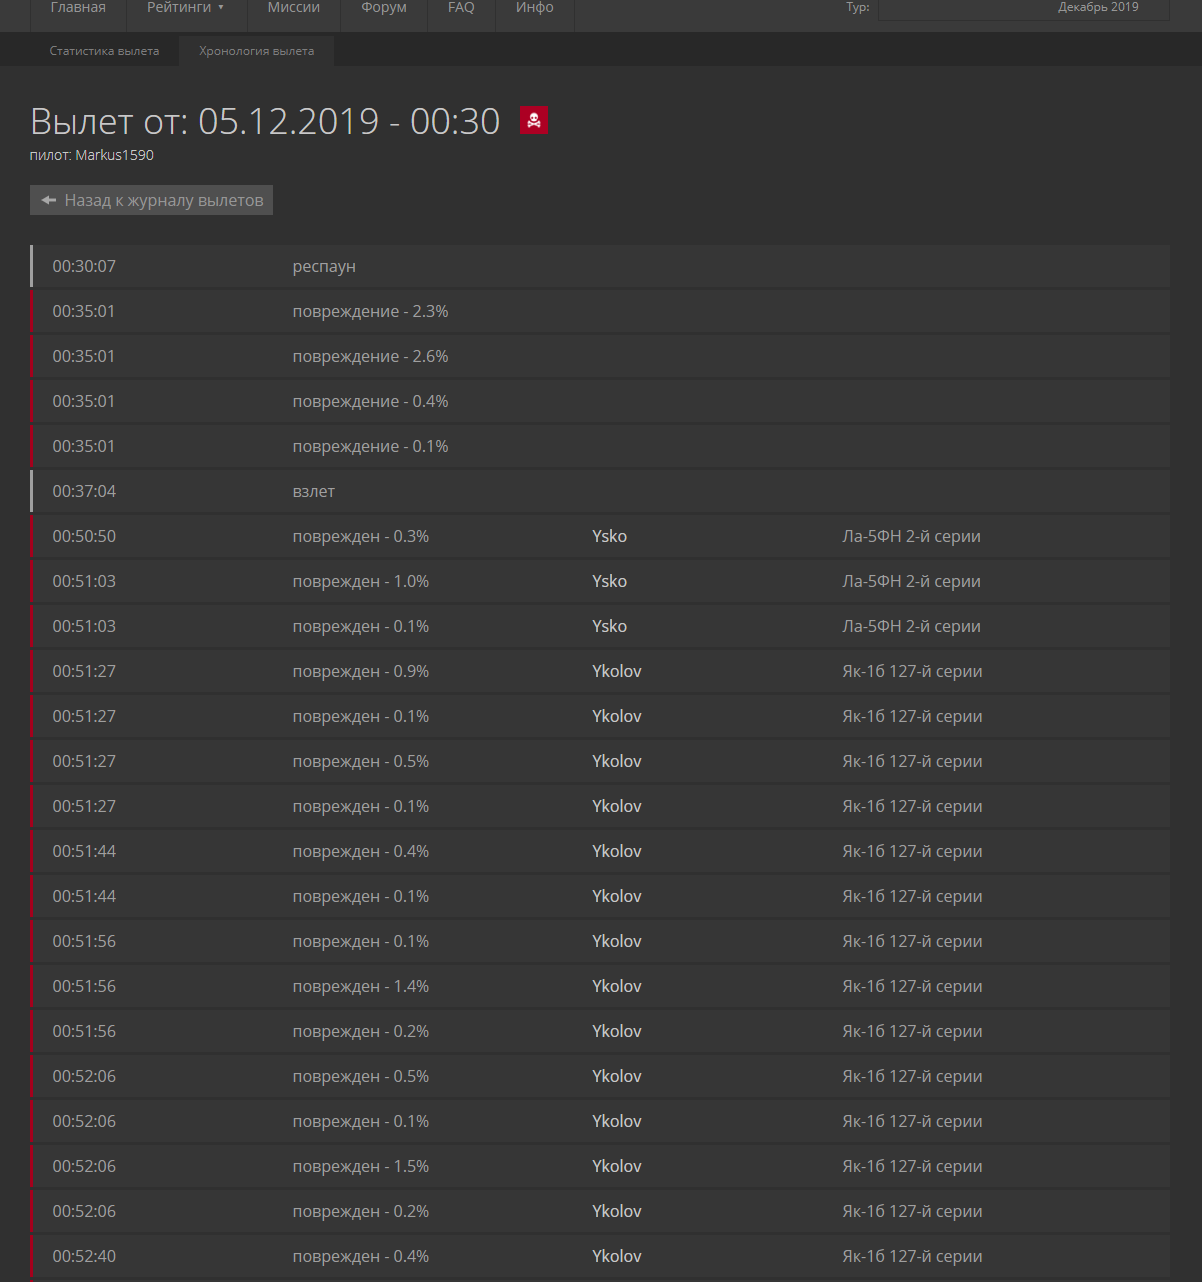Click Ykolov in the 00:51:27 0.9% damage row
This screenshot has height=1282, width=1202.
(616, 671)
